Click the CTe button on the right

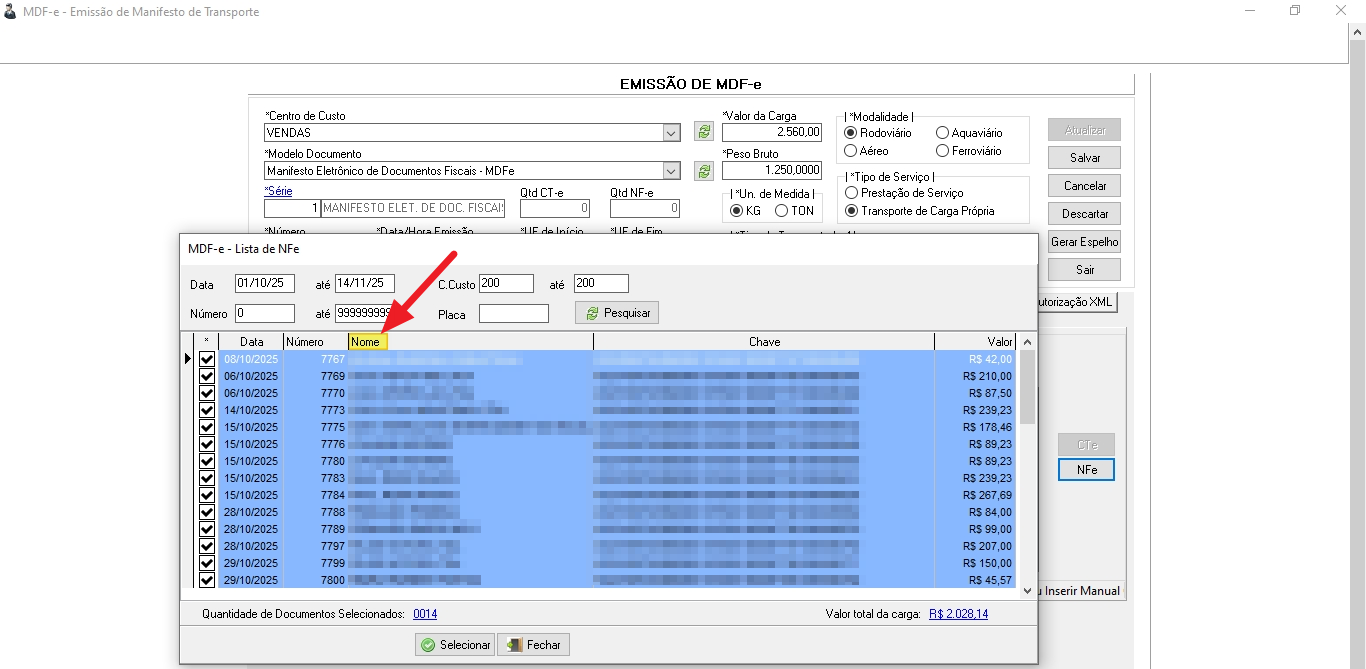1086,445
